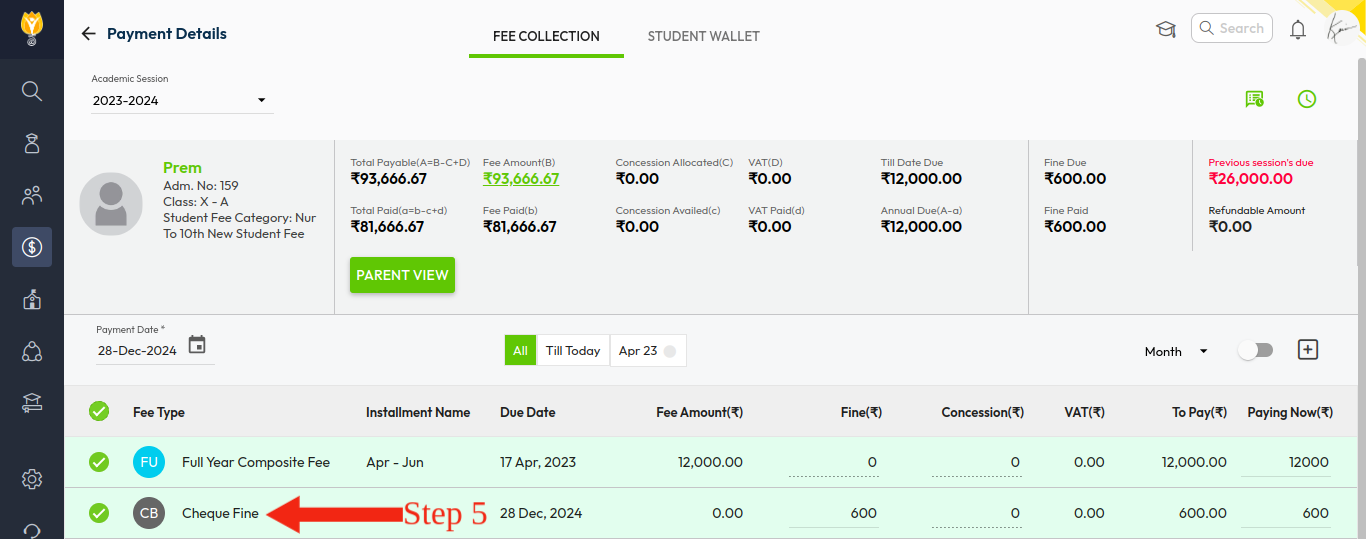
Task: Click the back arrow beside Payment Details
Action: click(x=88, y=34)
